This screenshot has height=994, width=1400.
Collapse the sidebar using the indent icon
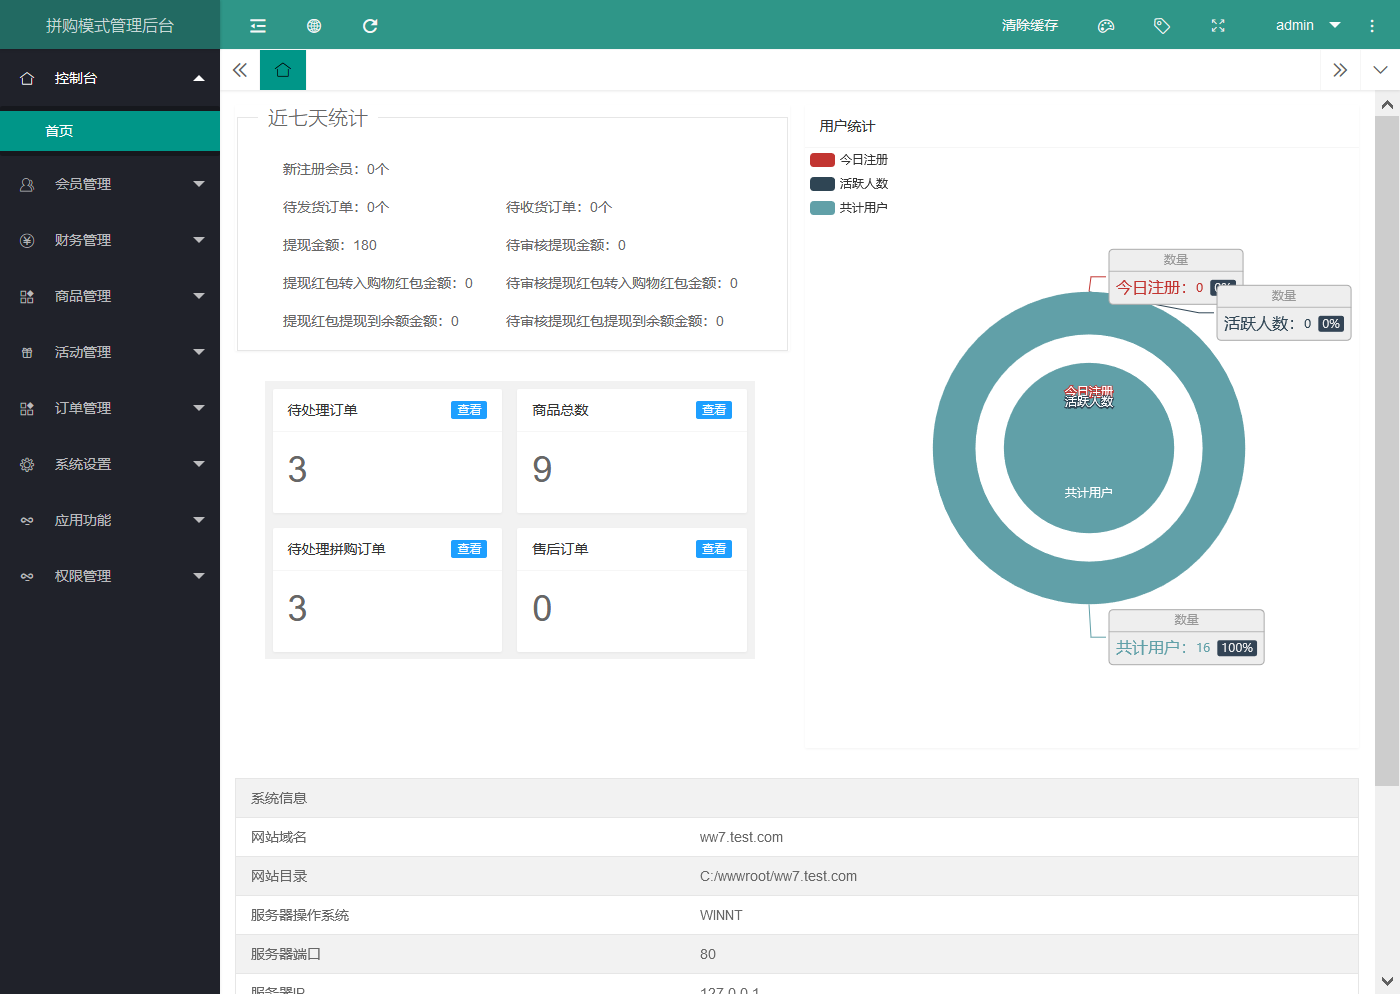click(x=258, y=25)
